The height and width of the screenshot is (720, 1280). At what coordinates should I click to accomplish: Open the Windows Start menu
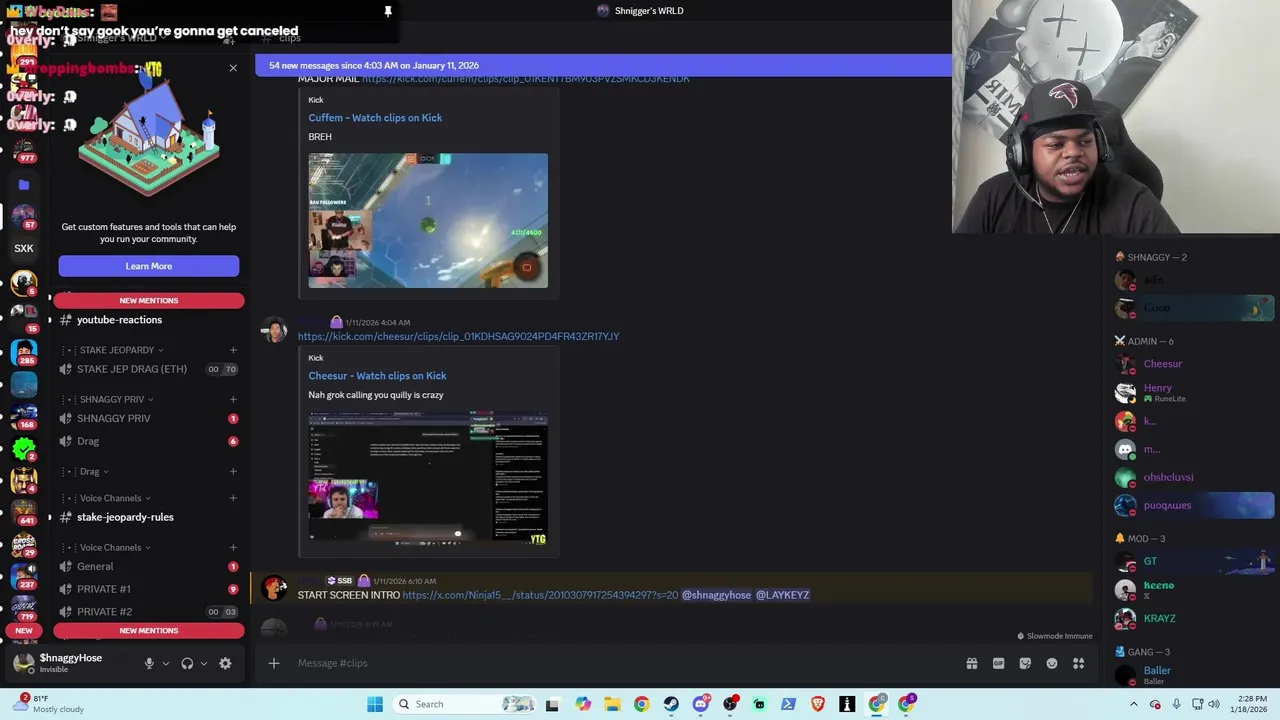pos(375,704)
